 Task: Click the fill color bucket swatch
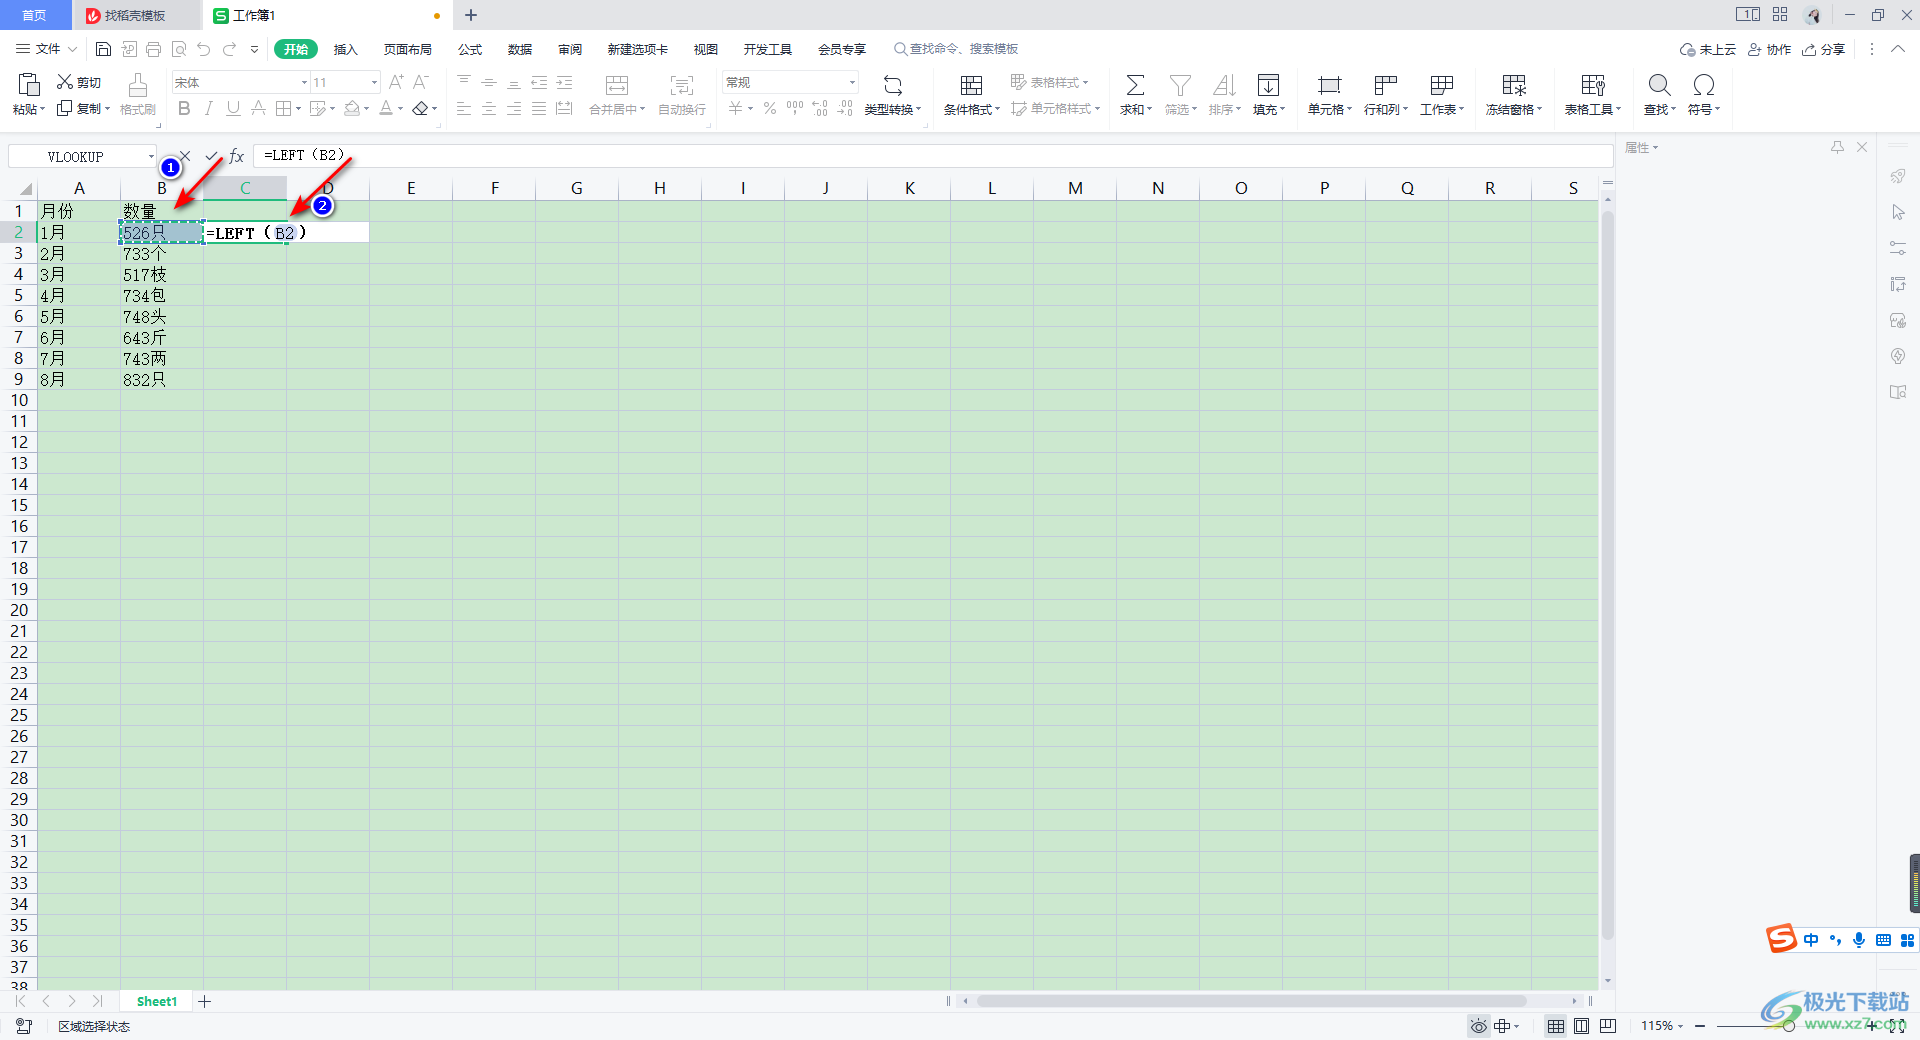[x=352, y=108]
